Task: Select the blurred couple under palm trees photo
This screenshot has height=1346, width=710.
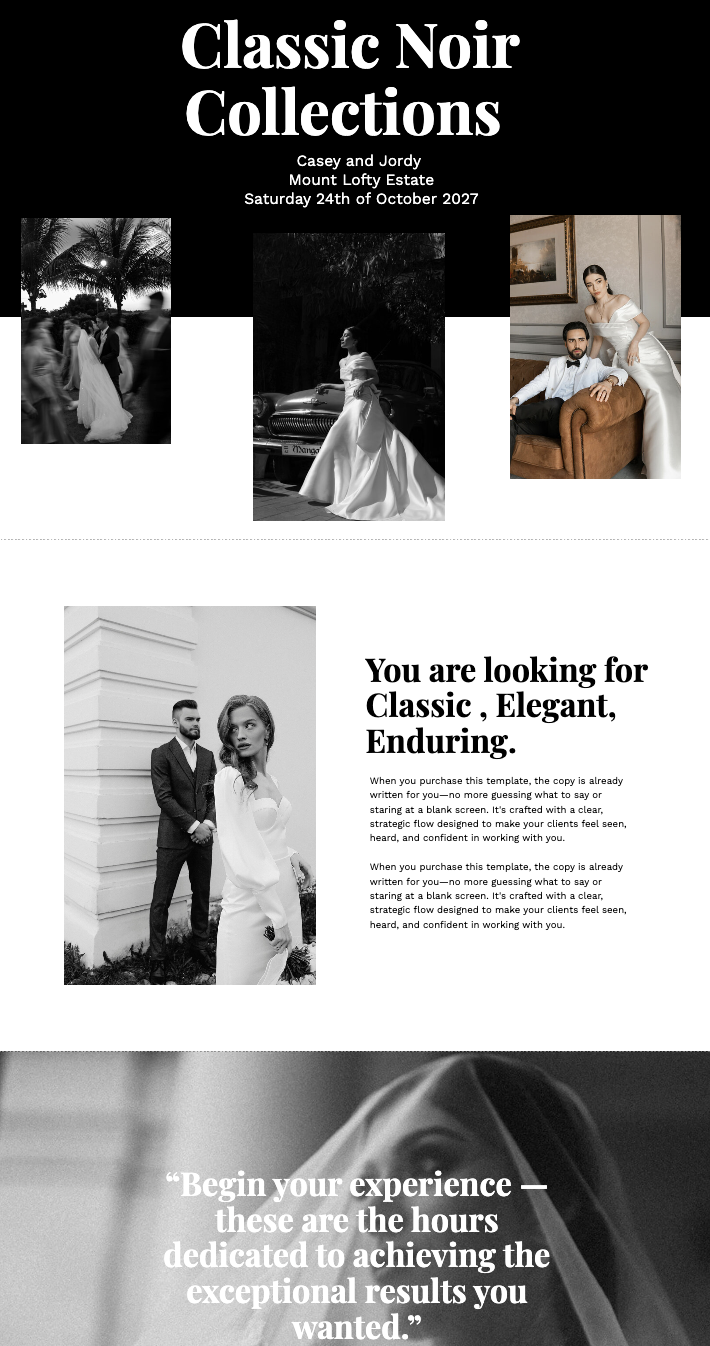Action: coord(96,331)
